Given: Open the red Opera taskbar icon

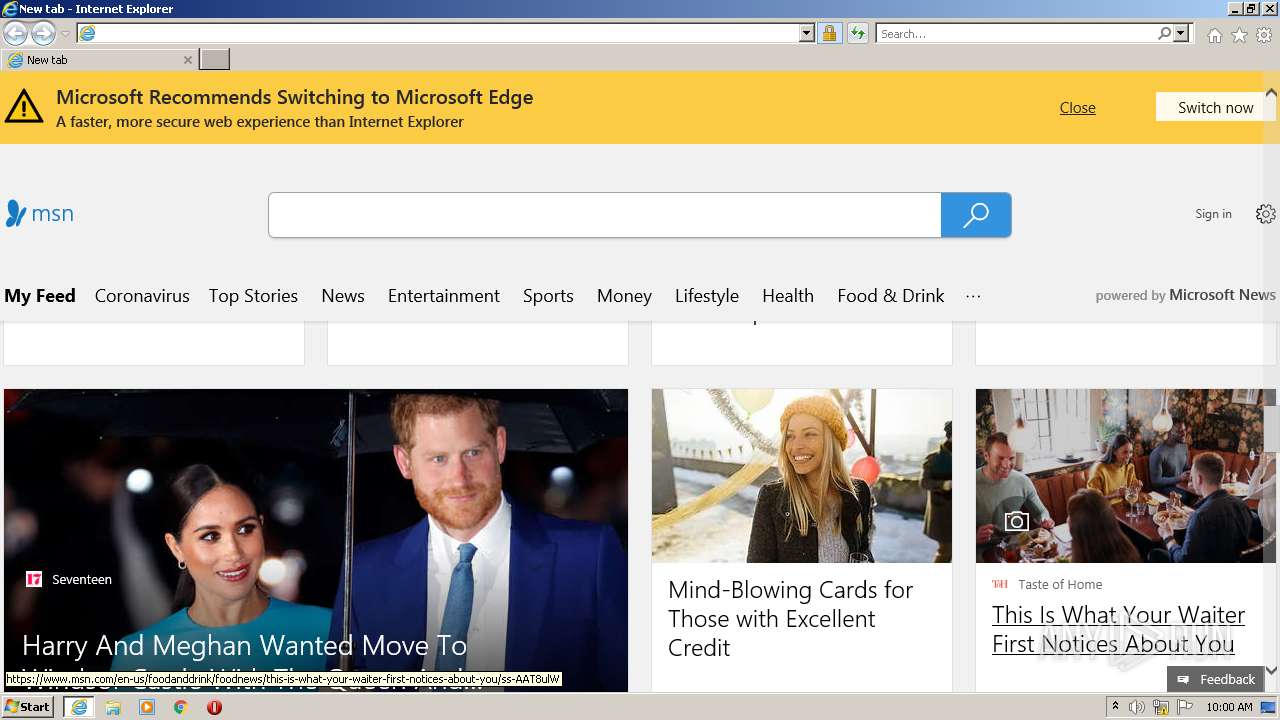Looking at the screenshot, I should pos(214,707).
